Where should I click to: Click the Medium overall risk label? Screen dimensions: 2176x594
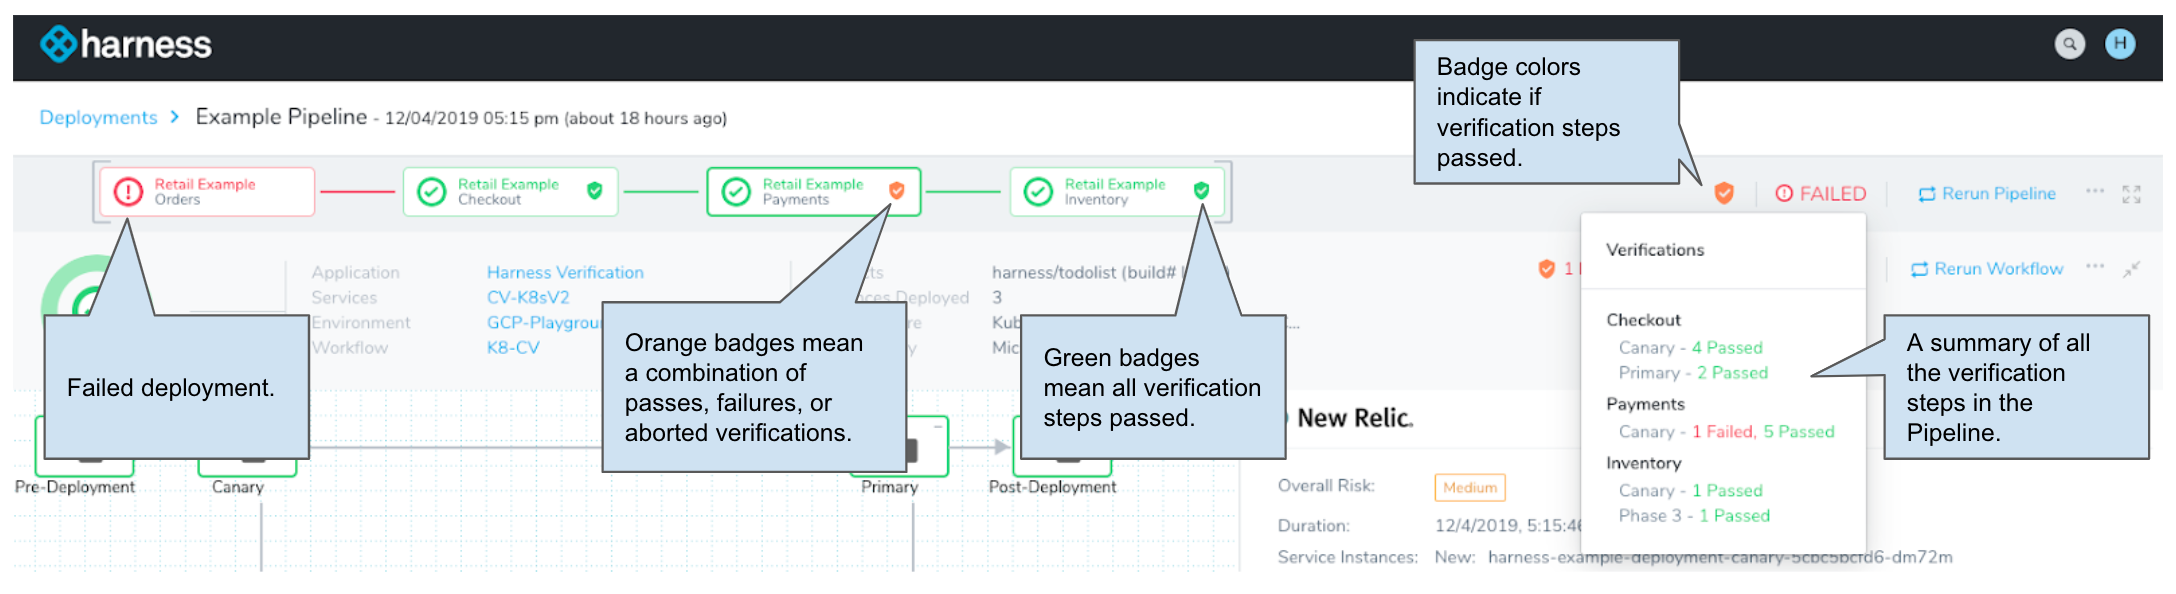click(x=1469, y=487)
